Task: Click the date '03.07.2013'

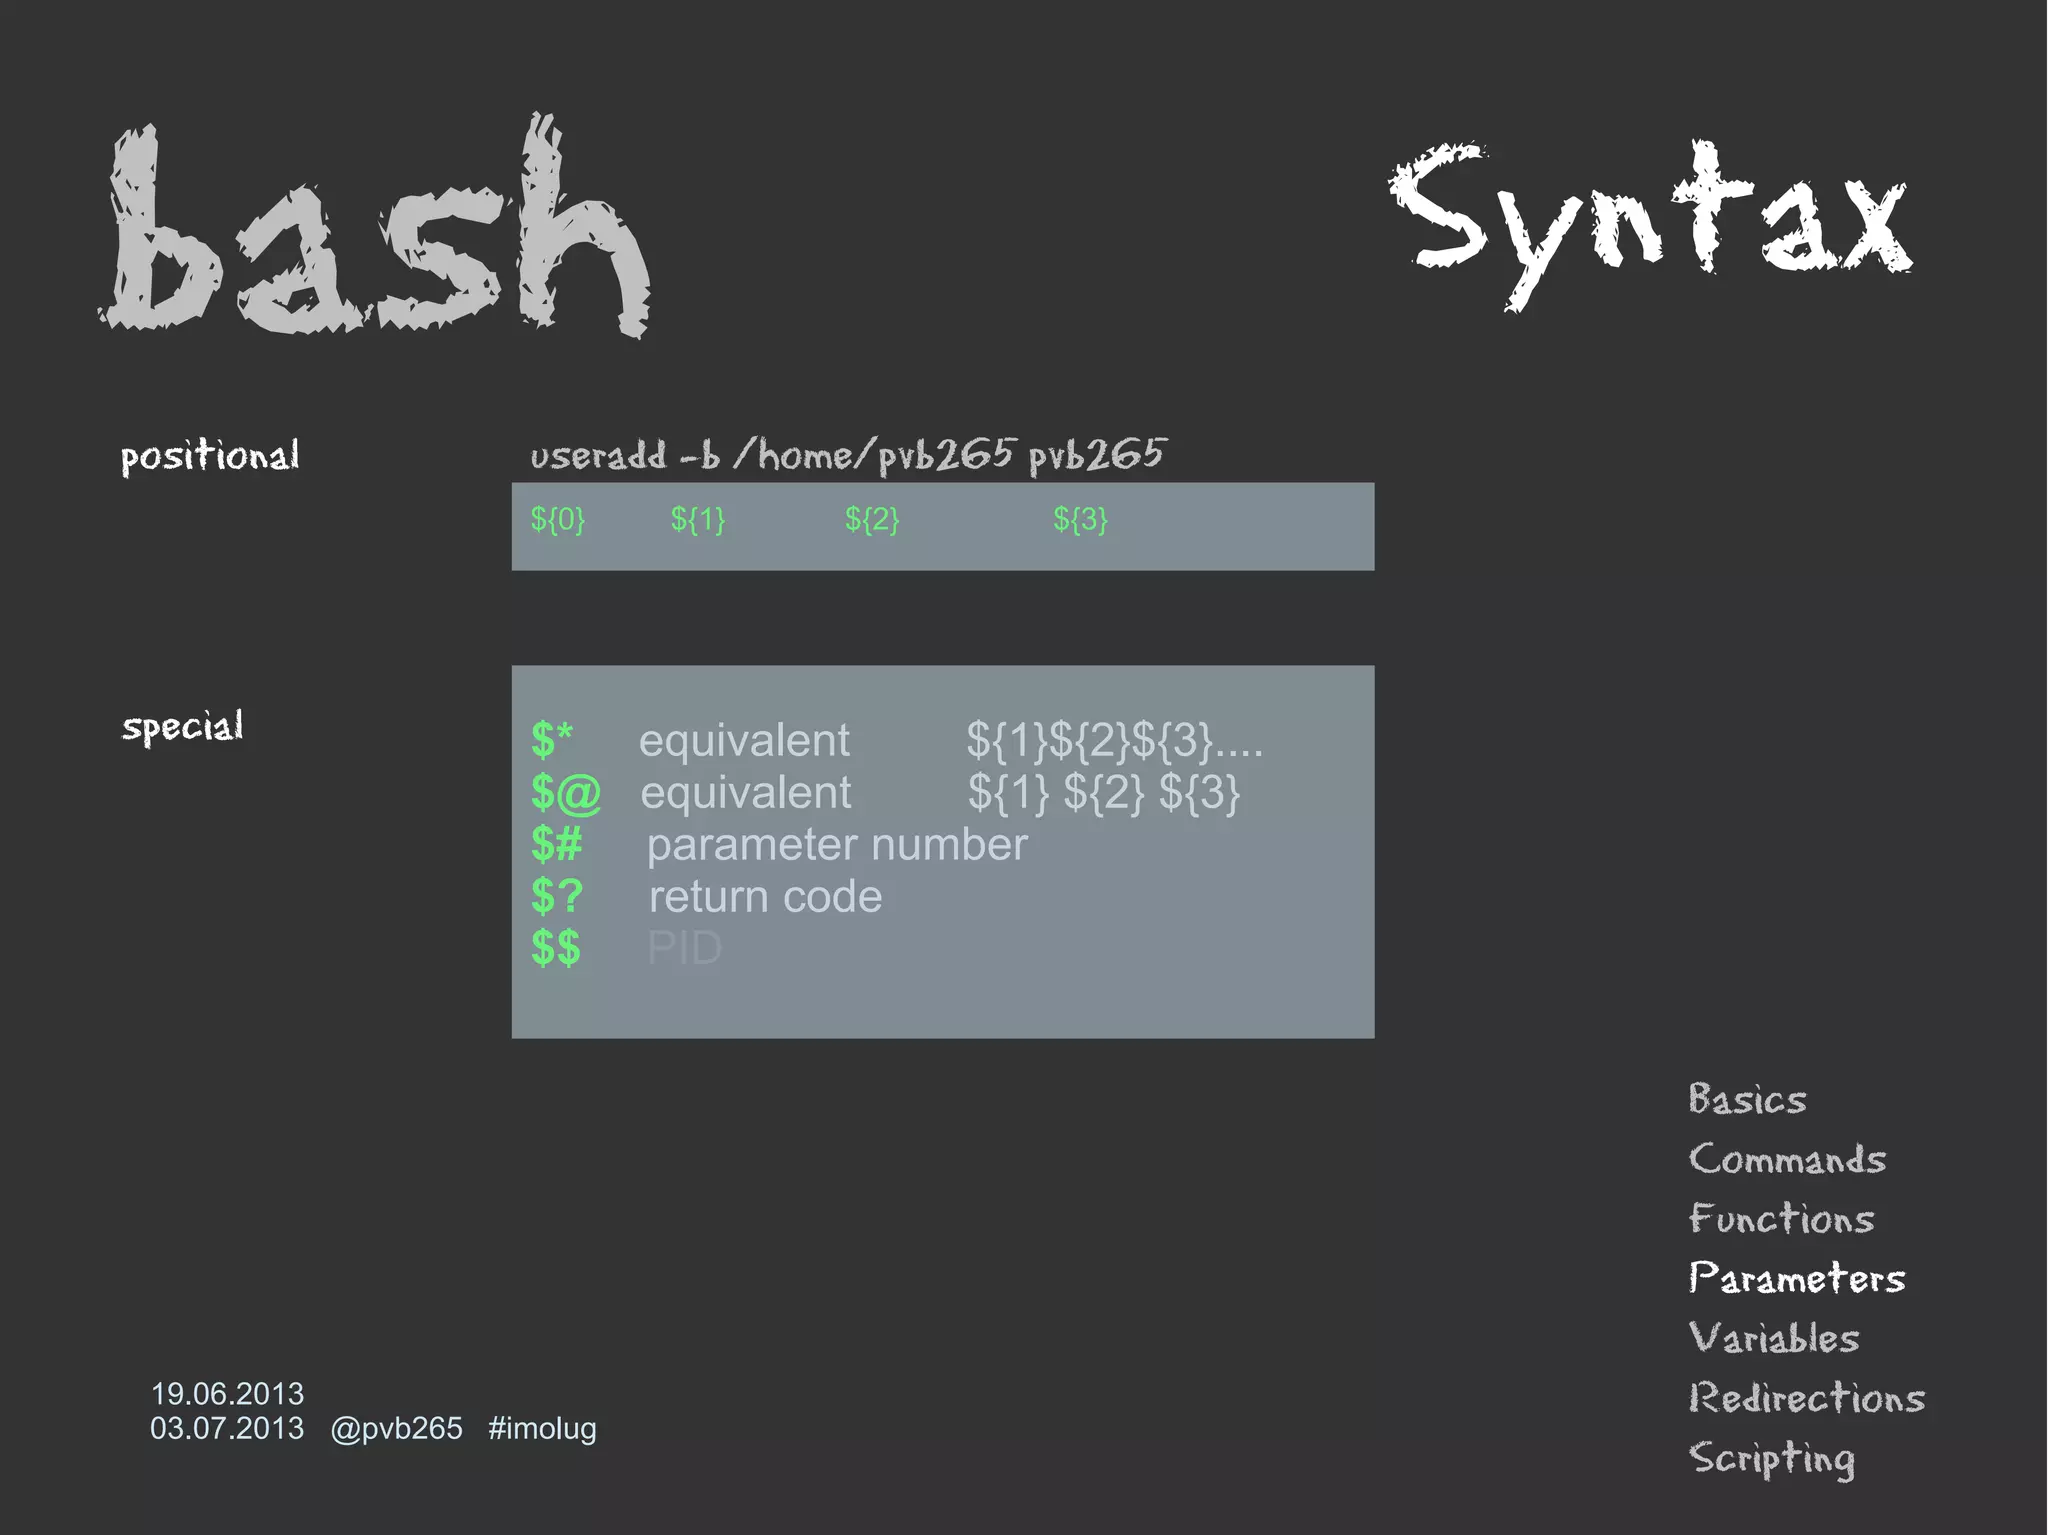Action: 227,1428
